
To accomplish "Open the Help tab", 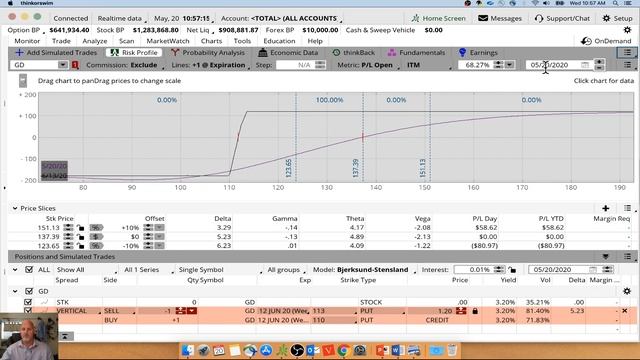I will (315, 41).
